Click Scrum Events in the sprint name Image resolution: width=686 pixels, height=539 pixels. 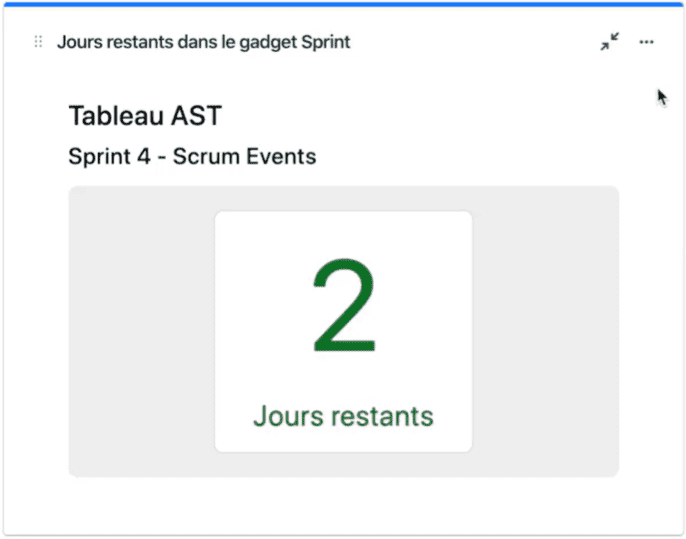pos(244,157)
